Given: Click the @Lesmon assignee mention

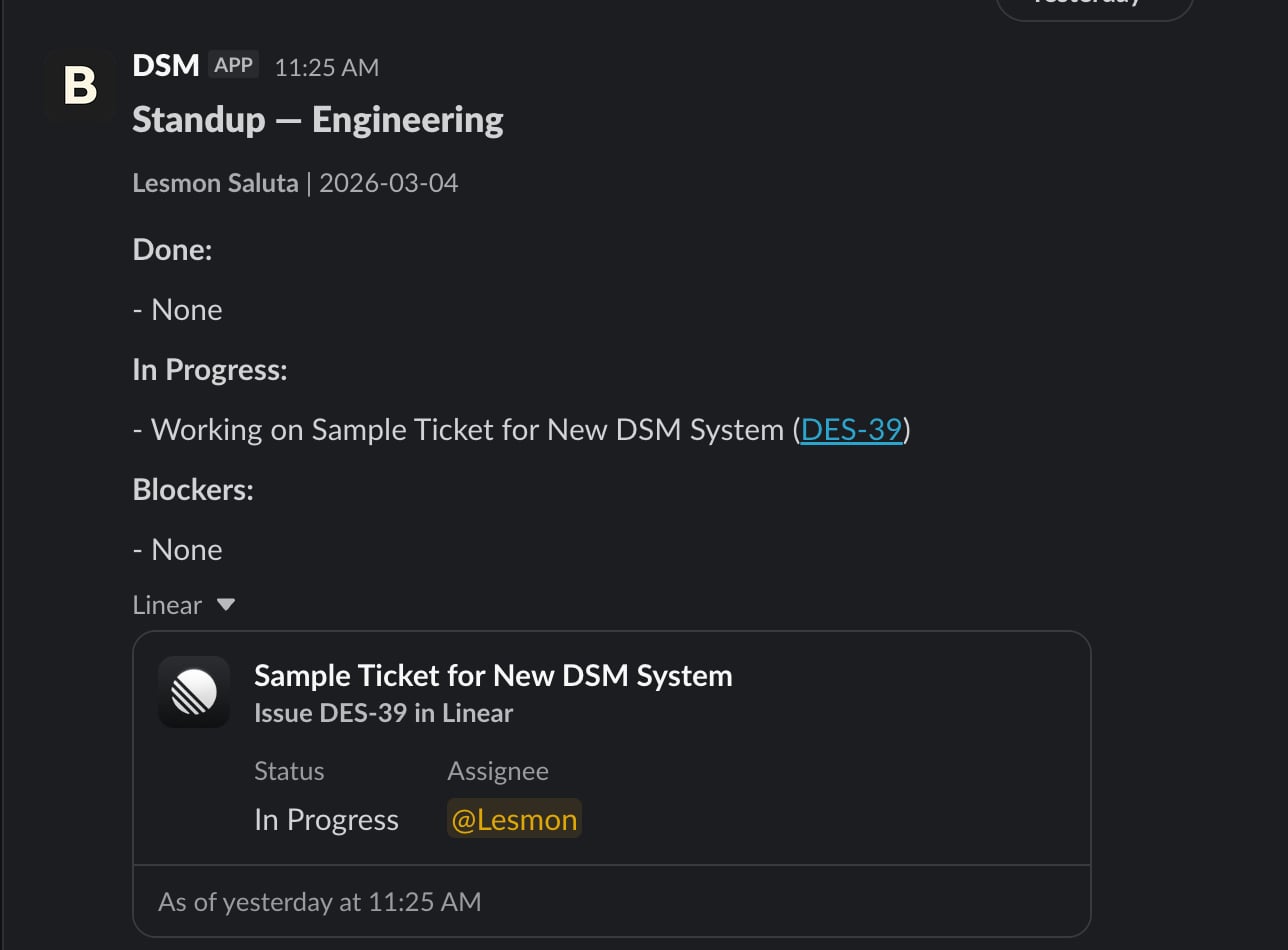Looking at the screenshot, I should coord(514,820).
